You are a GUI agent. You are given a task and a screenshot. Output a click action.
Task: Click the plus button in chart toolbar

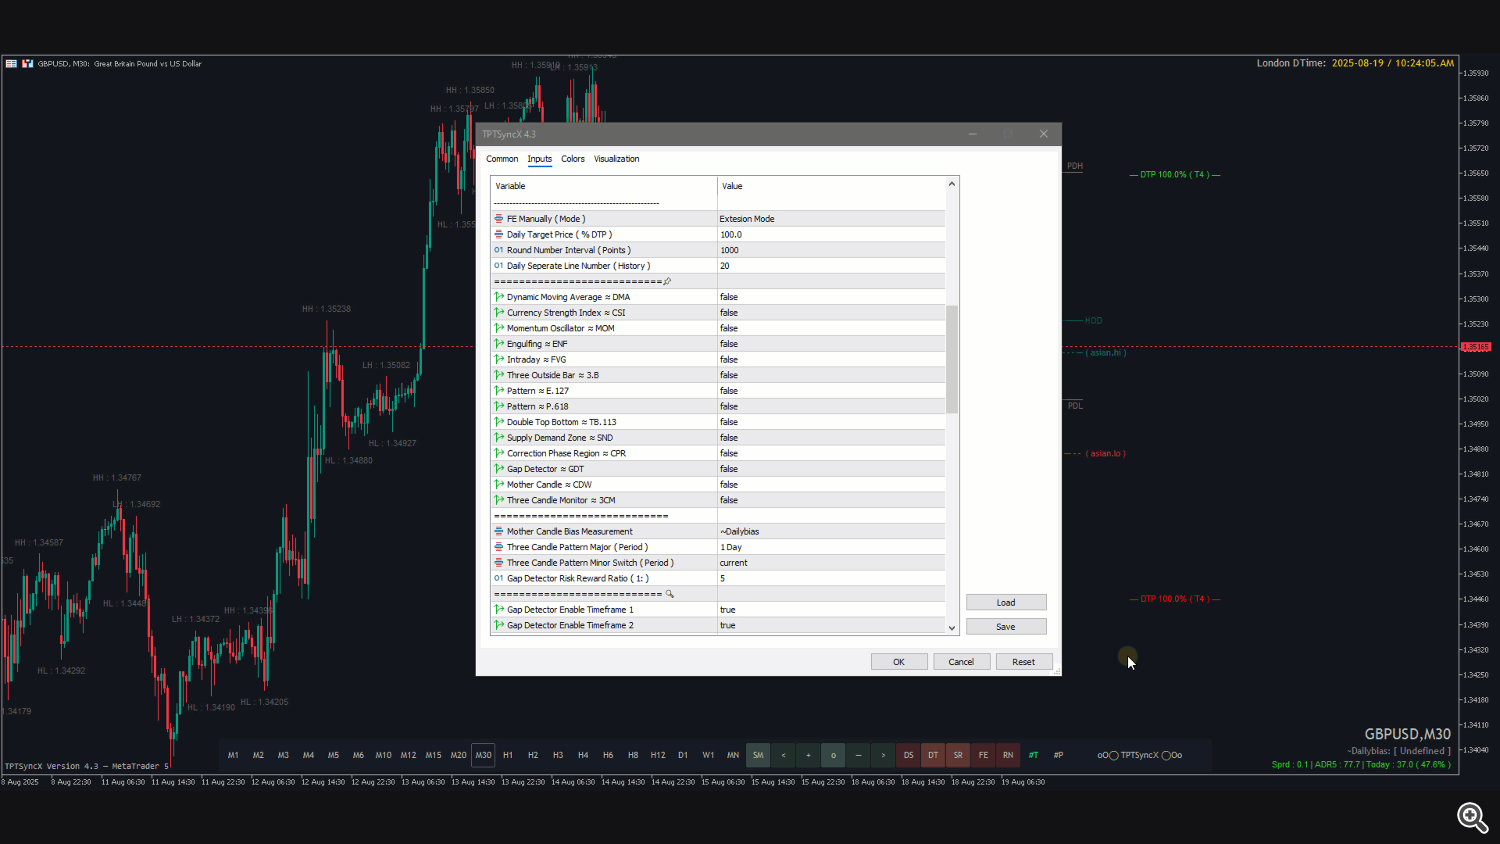pos(808,755)
